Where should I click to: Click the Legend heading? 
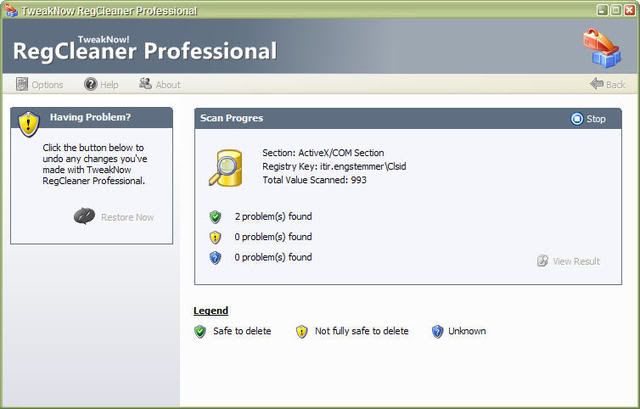tap(211, 311)
